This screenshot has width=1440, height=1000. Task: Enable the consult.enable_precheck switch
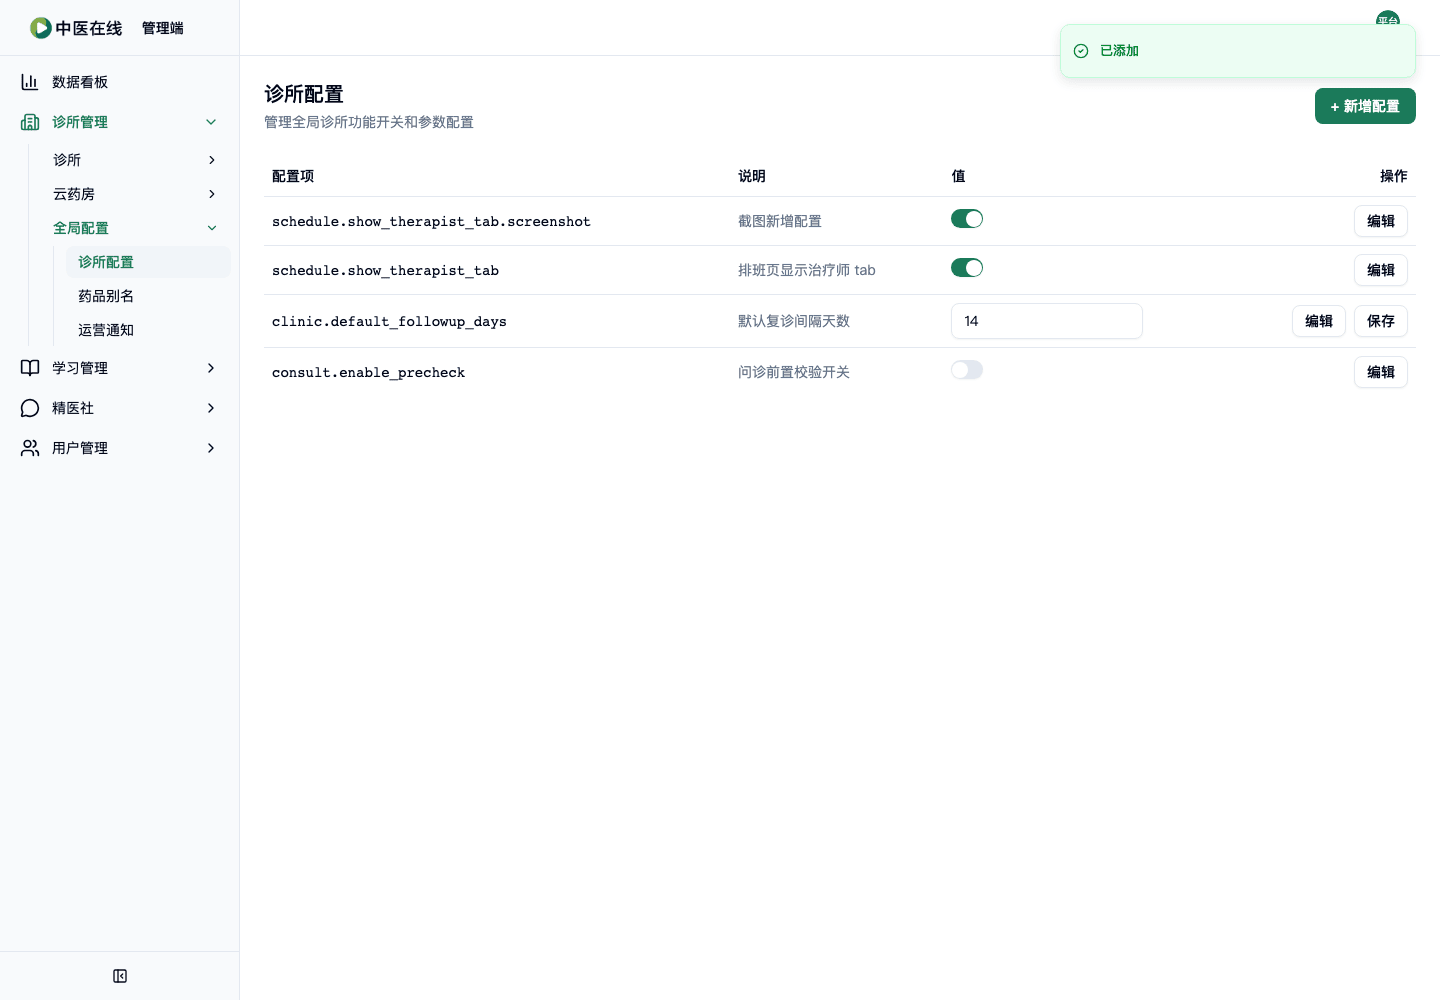pos(967,370)
